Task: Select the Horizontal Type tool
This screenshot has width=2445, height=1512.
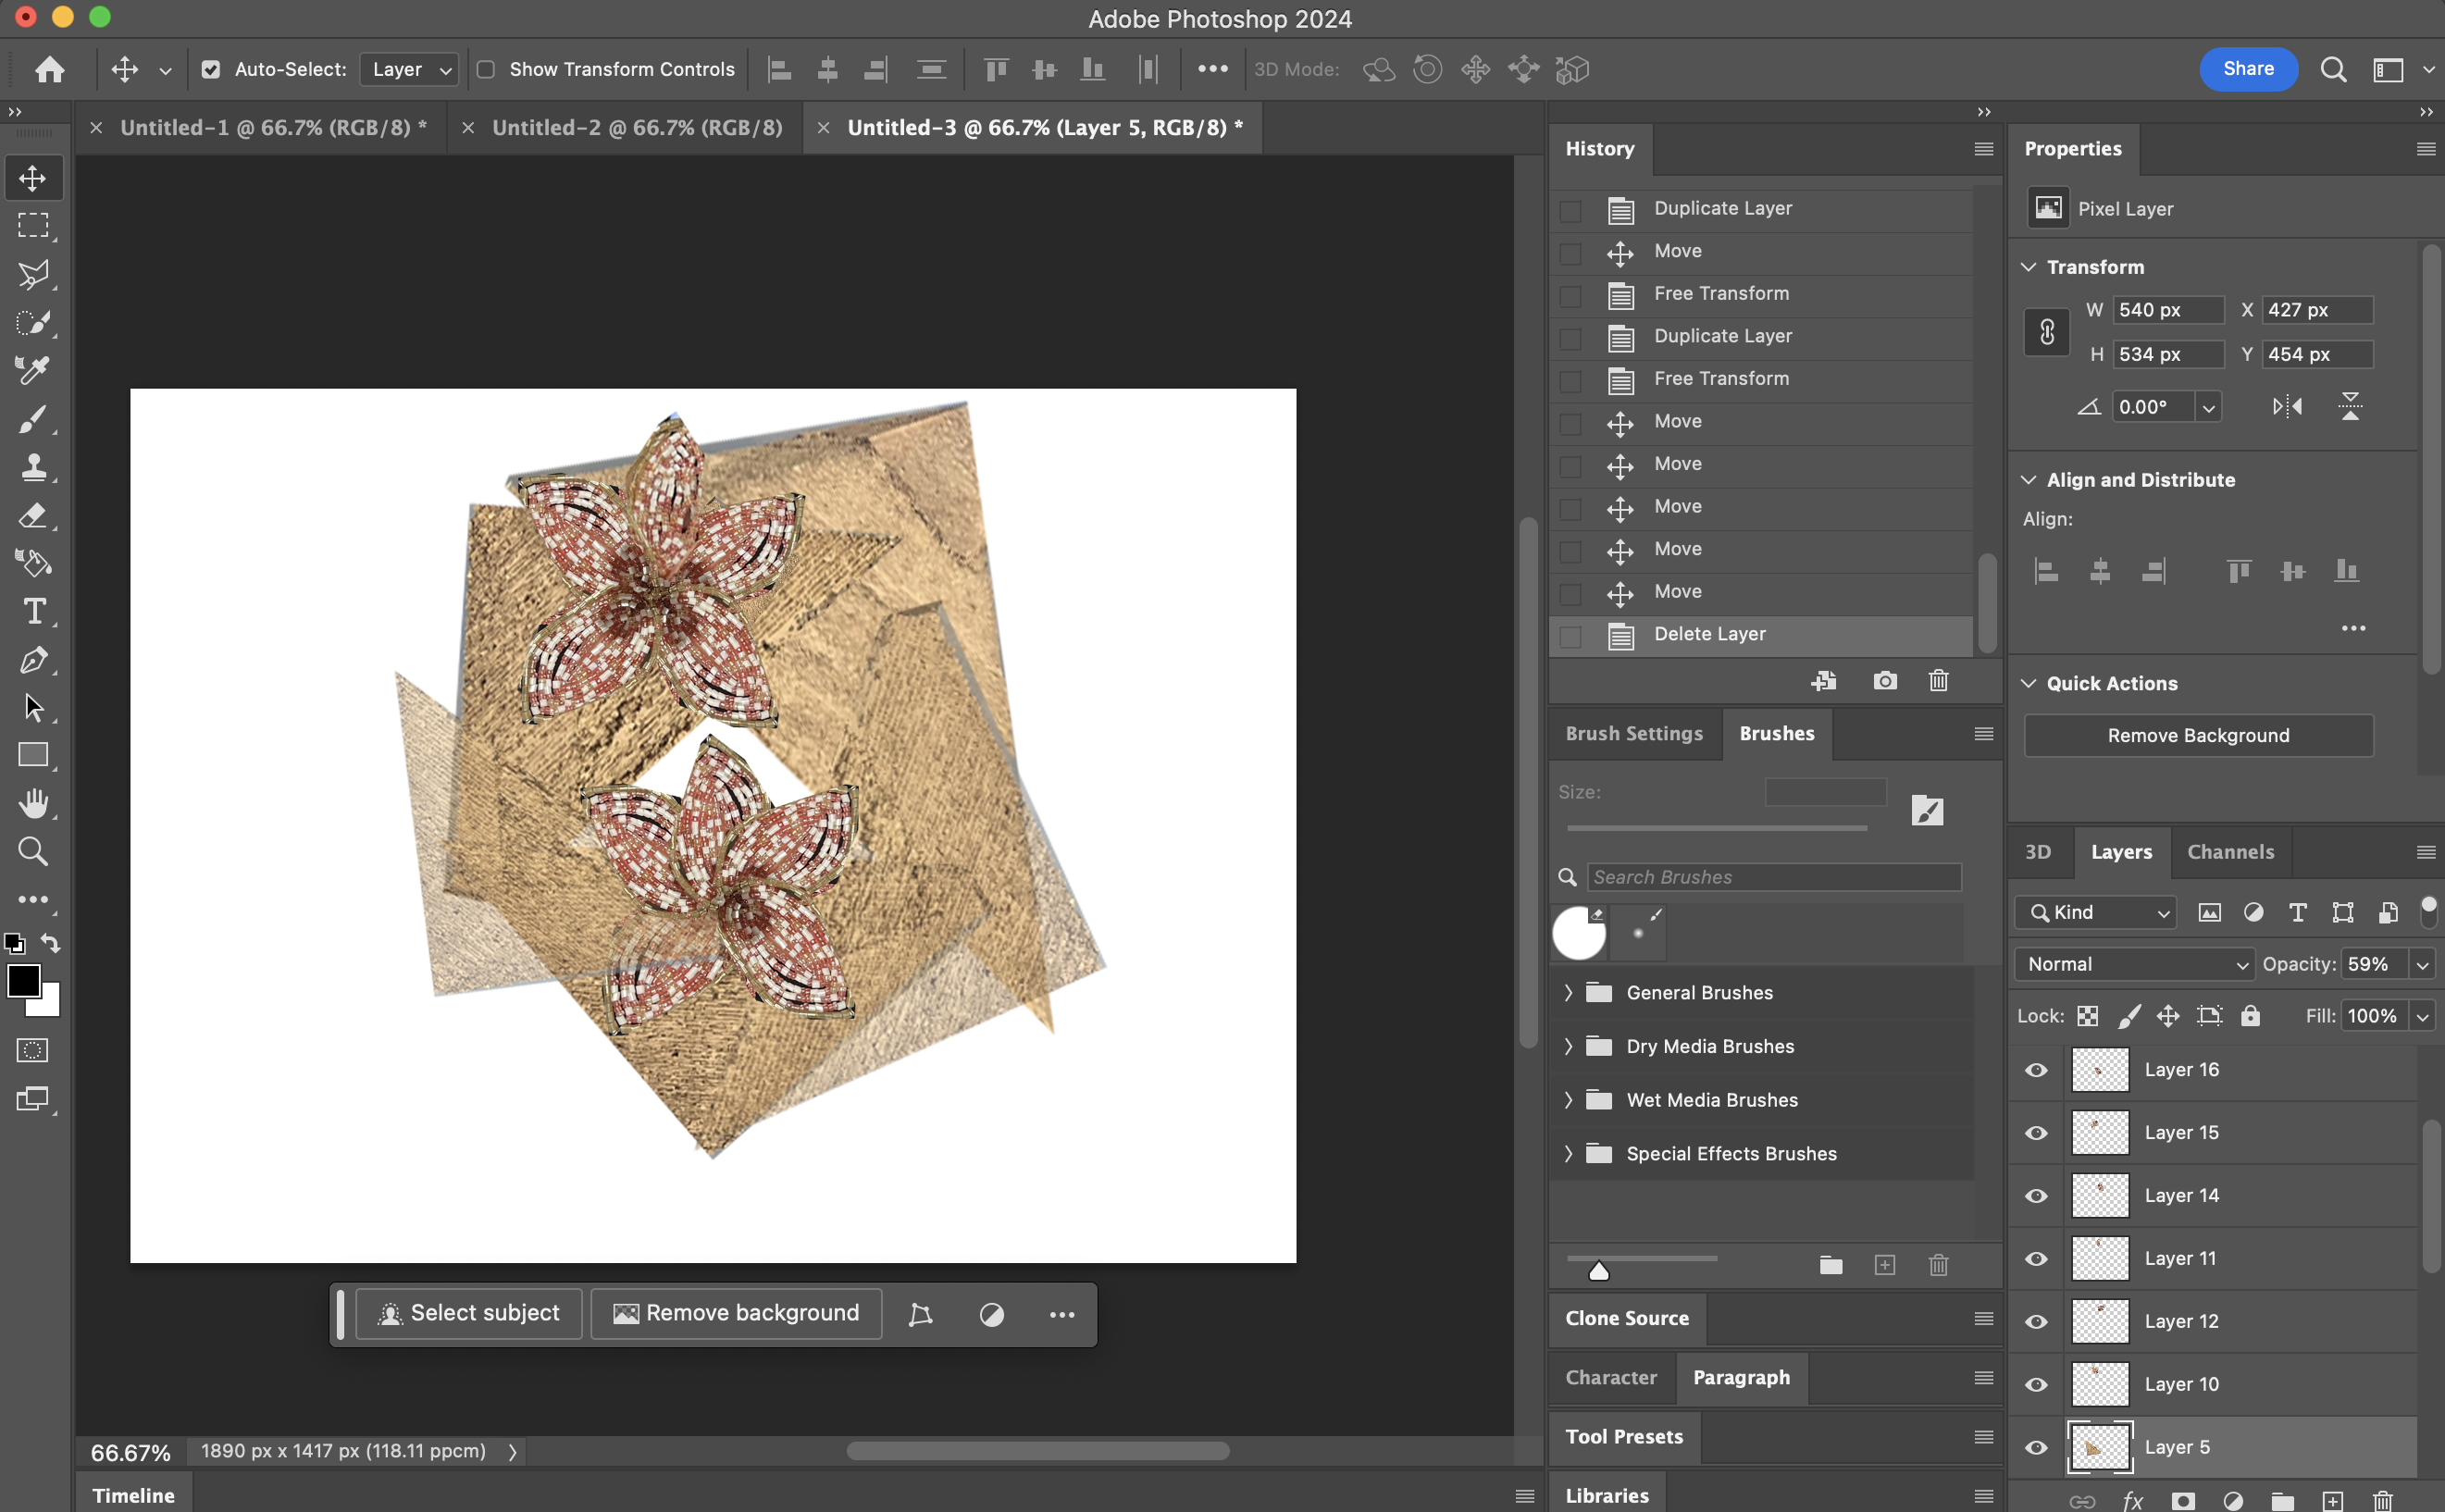Action: point(33,611)
